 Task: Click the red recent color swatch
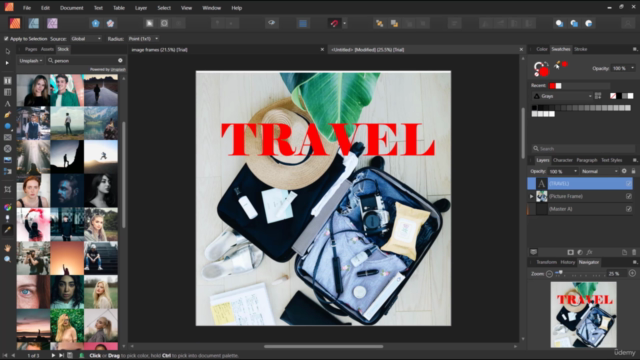tap(552, 86)
